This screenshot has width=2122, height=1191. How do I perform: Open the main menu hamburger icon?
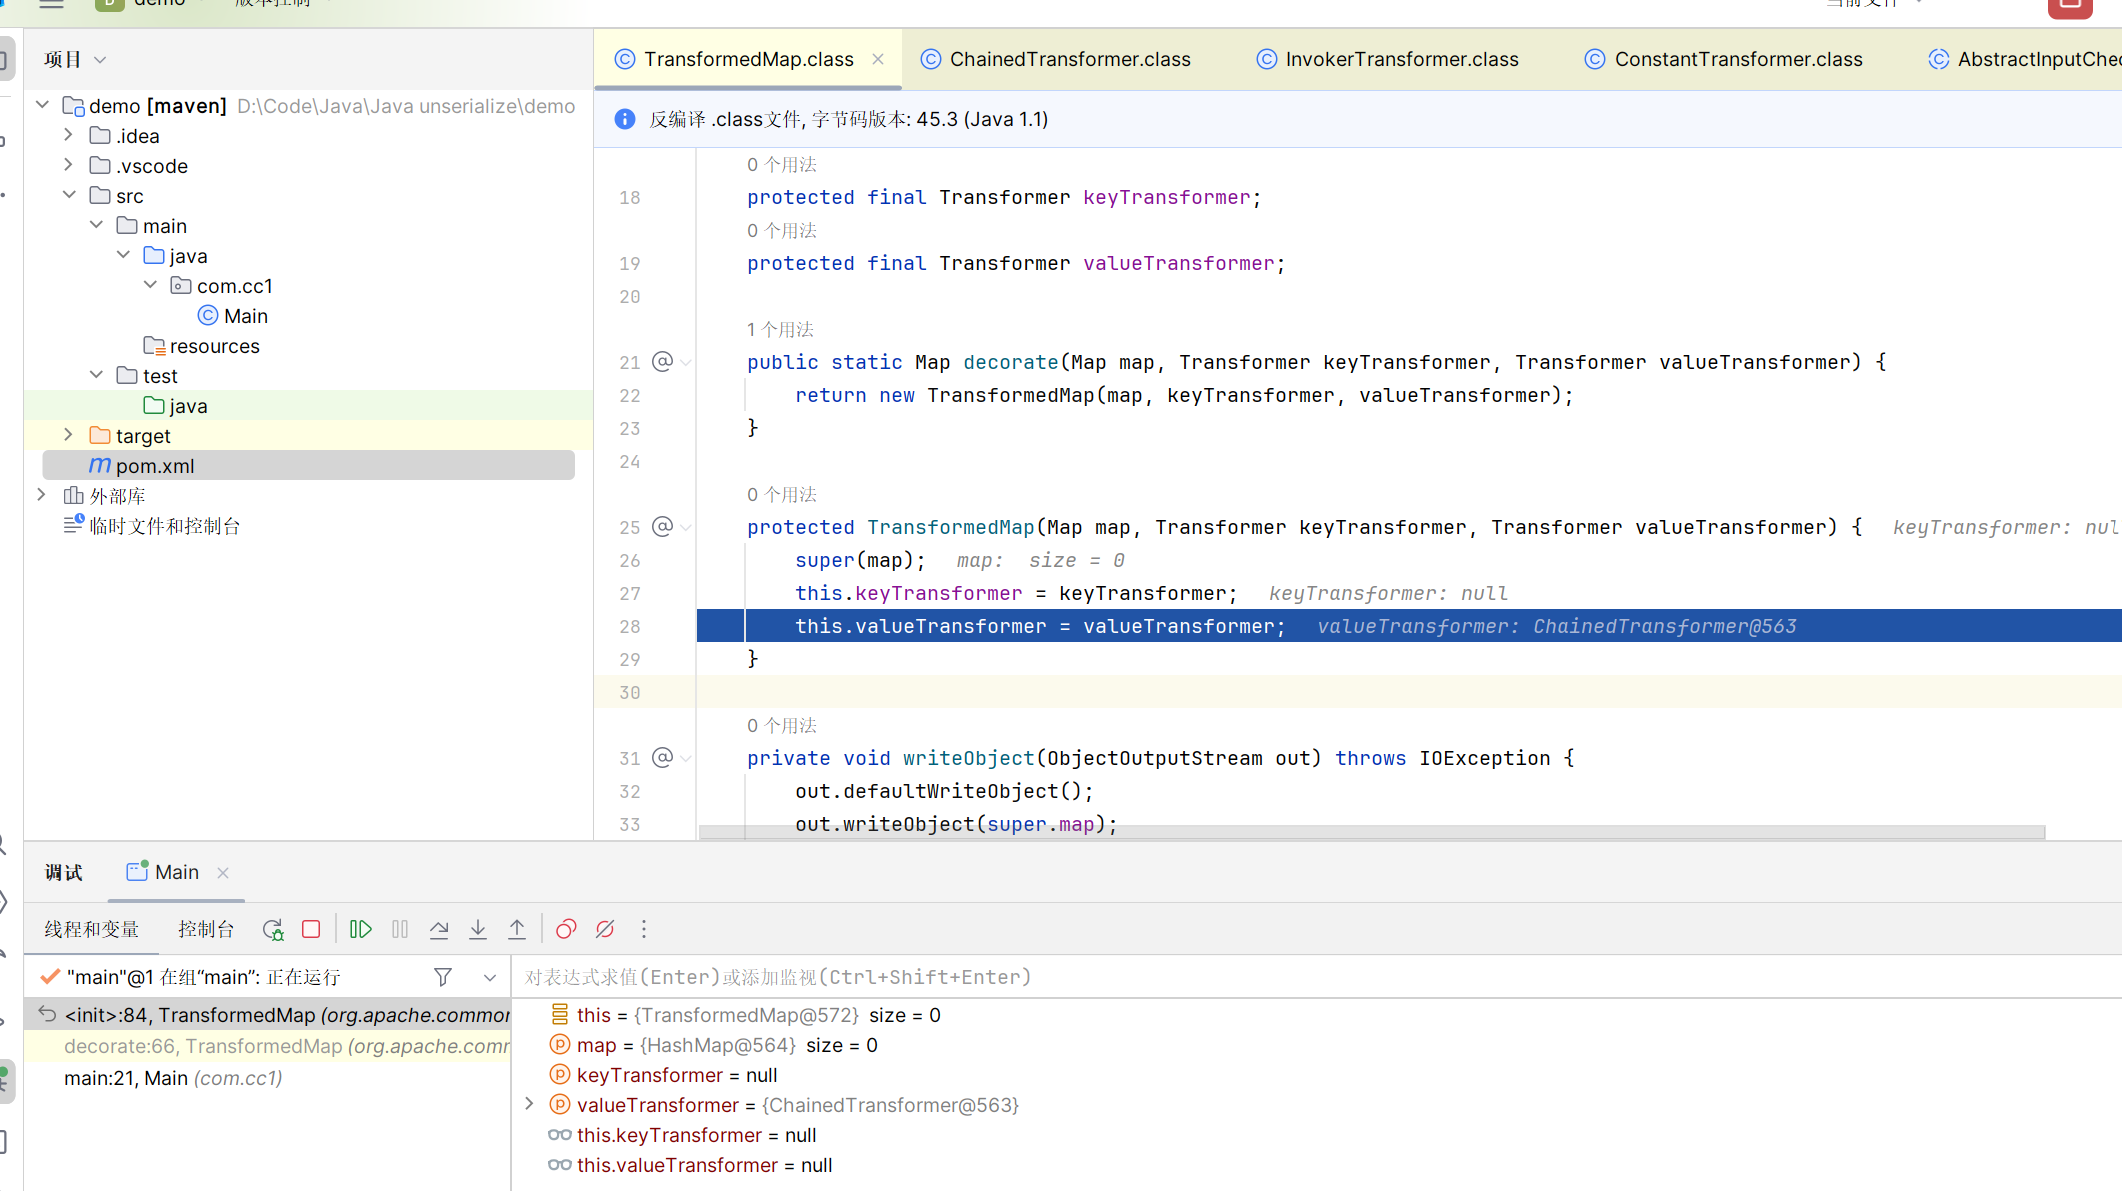coord(51,4)
